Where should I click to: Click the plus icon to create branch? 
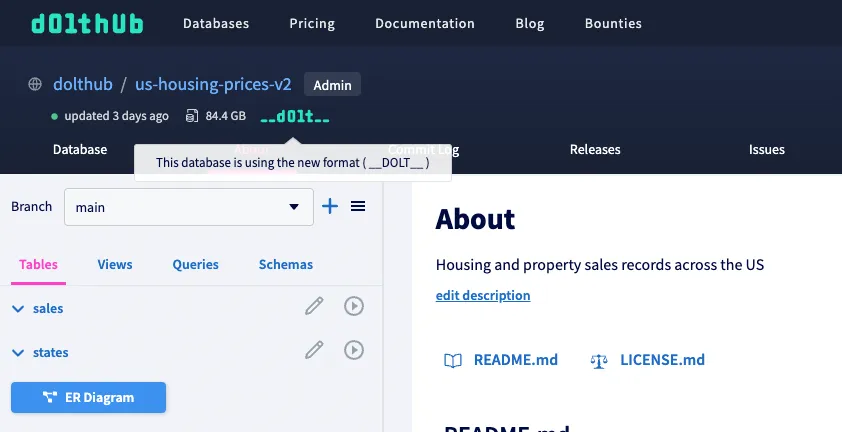[x=330, y=206]
